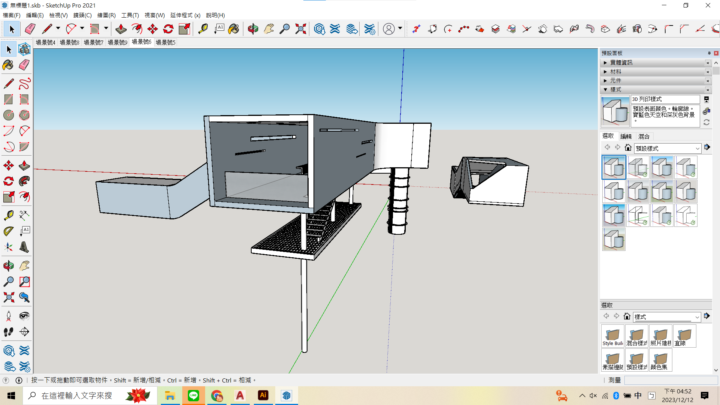Select the Eraser tool in top toolbar
Image resolution: width=720 pixels, height=405 pixels.
click(x=30, y=29)
